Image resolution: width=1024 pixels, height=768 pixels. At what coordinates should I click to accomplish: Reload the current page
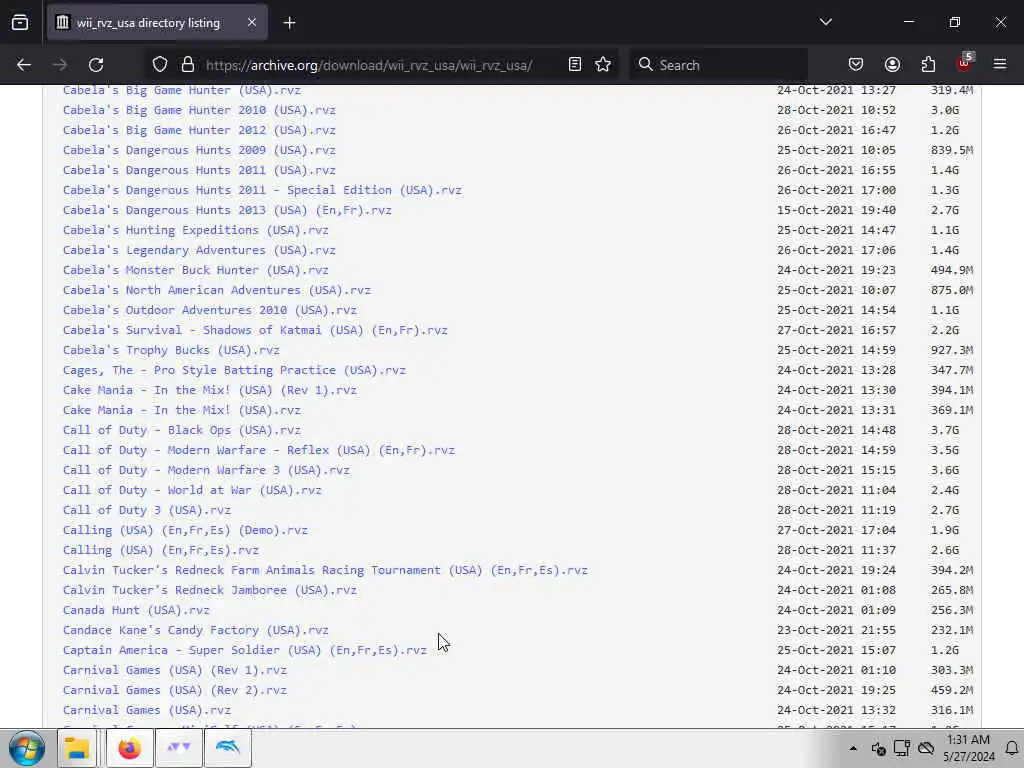[96, 65]
